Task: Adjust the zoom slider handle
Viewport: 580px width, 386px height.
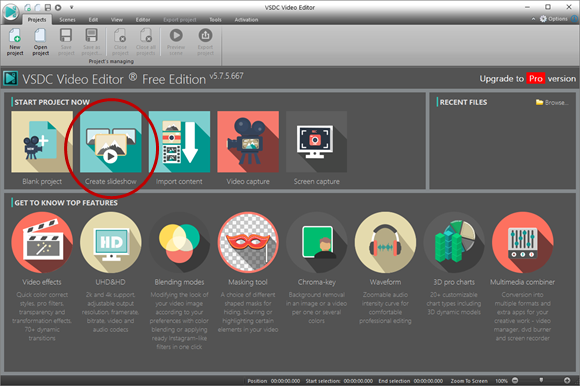Action: click(x=542, y=380)
